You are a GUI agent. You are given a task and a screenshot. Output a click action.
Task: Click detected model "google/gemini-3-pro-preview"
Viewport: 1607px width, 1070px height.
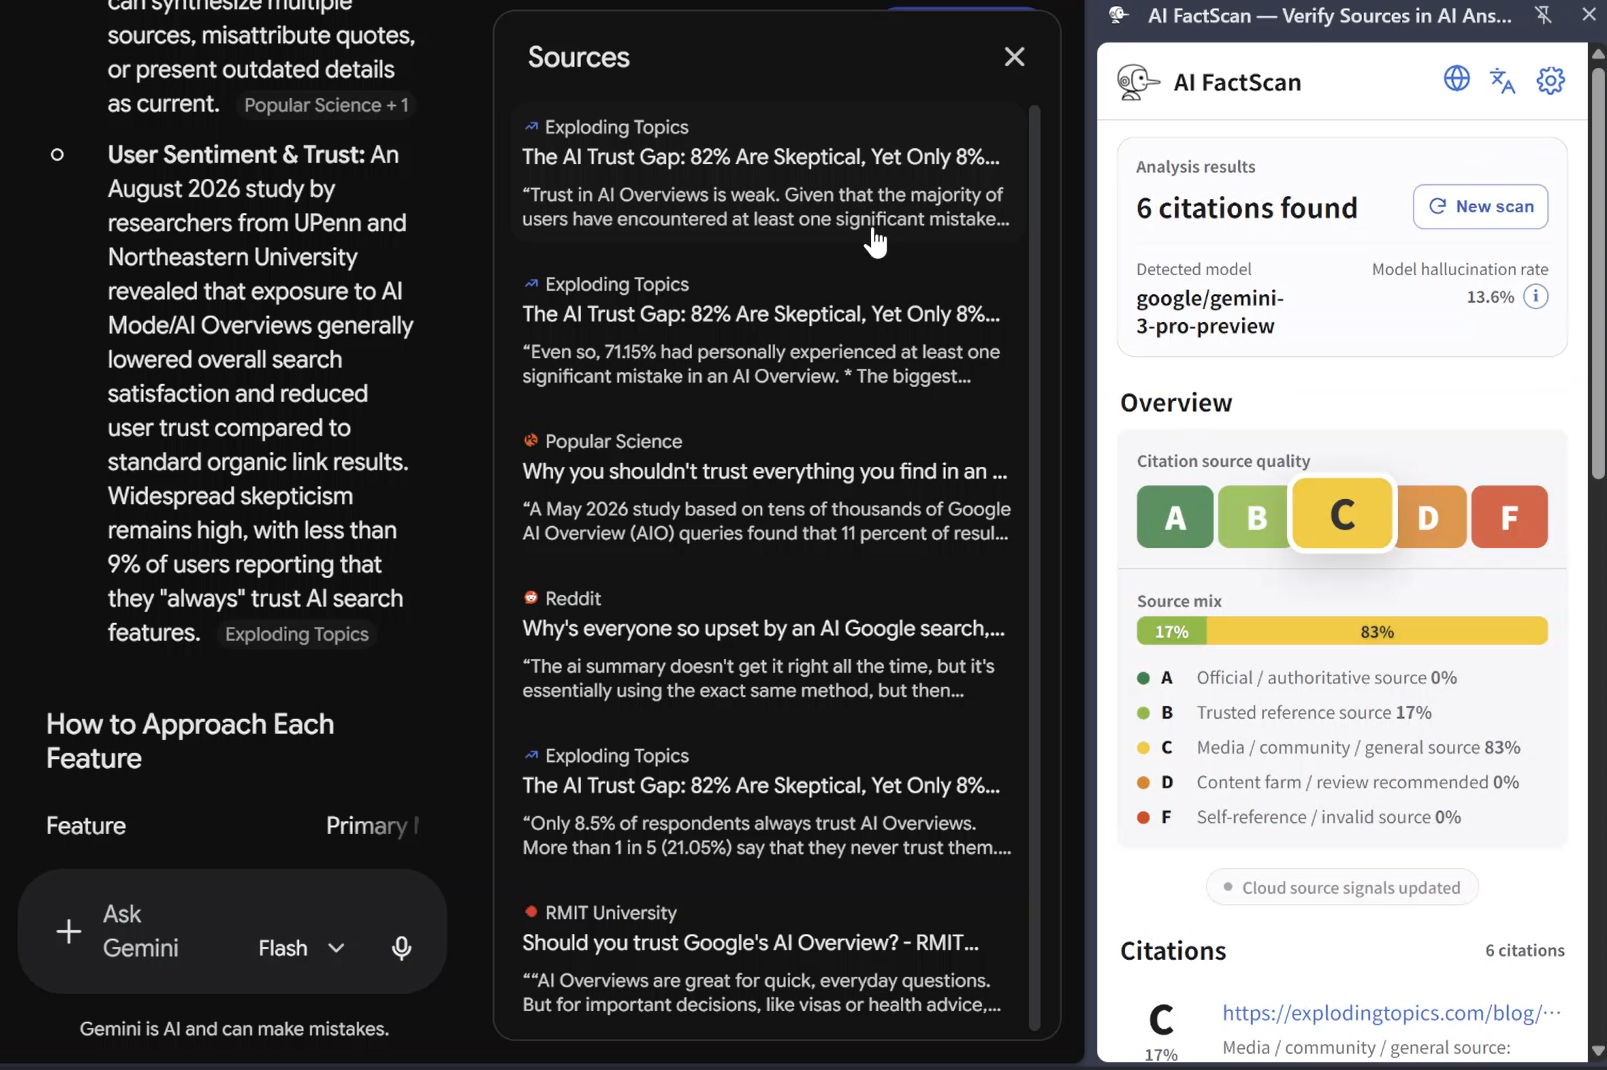(x=1210, y=312)
